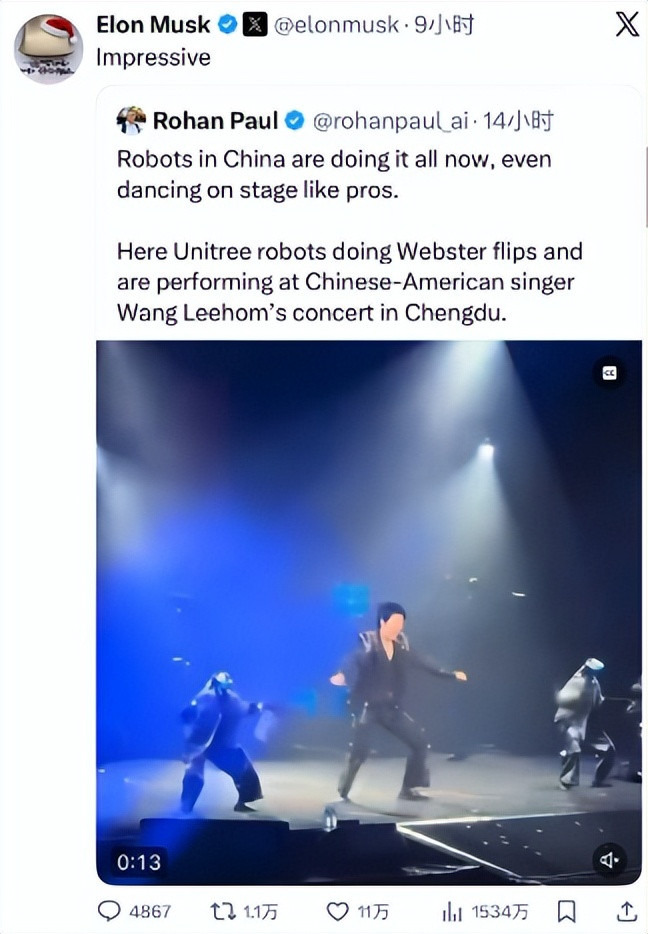
Task: Play the concert robot video
Action: (x=369, y=612)
